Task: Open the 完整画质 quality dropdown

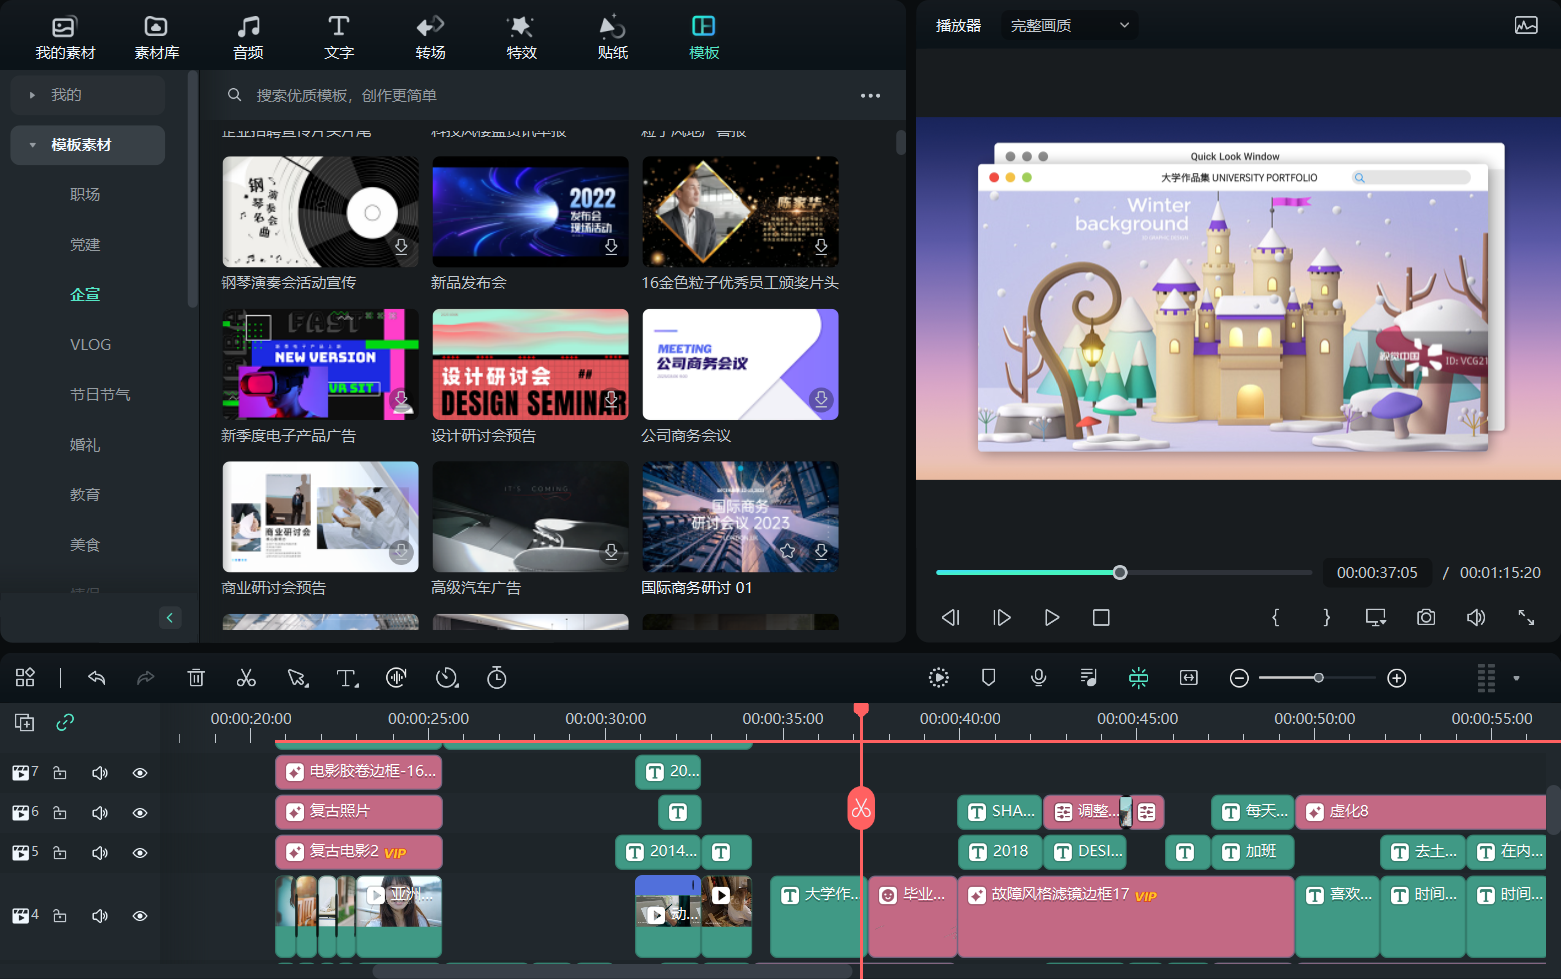Action: 1069,26
